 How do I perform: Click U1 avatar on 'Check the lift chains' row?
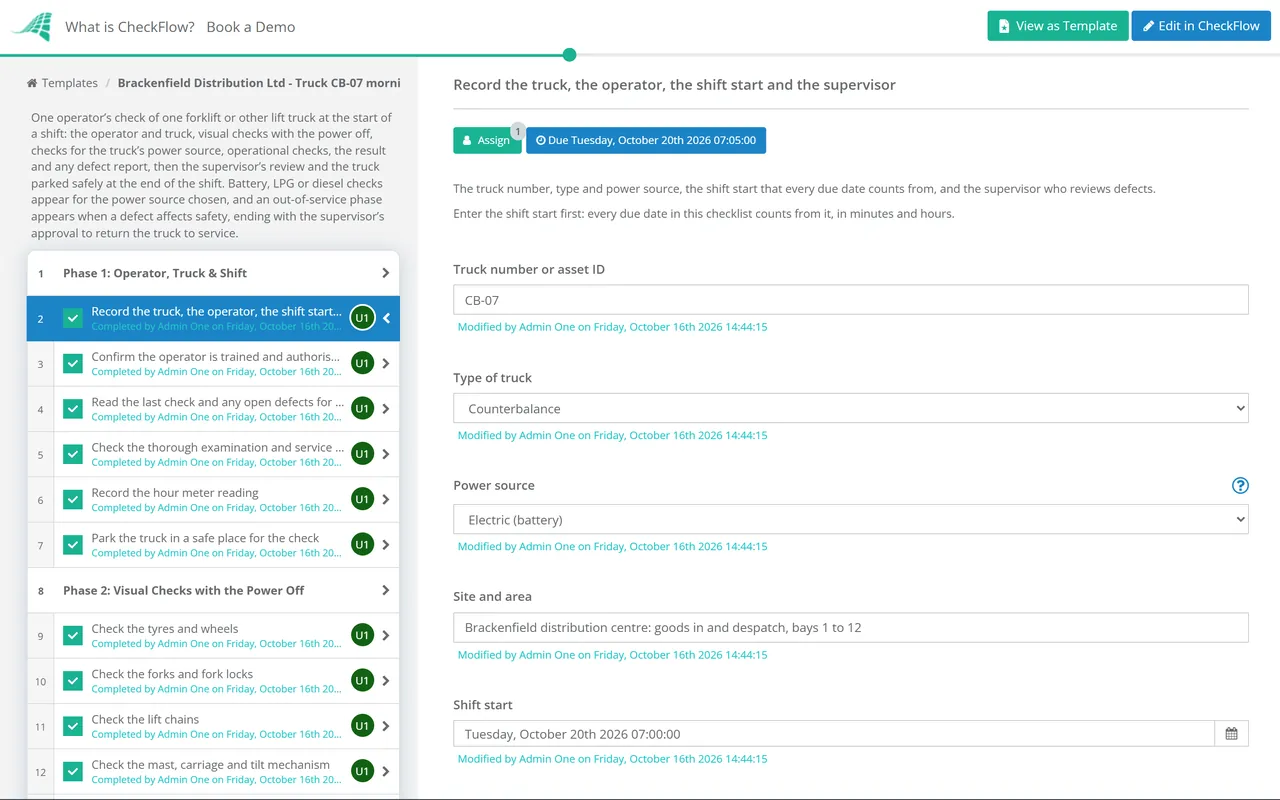pos(362,725)
